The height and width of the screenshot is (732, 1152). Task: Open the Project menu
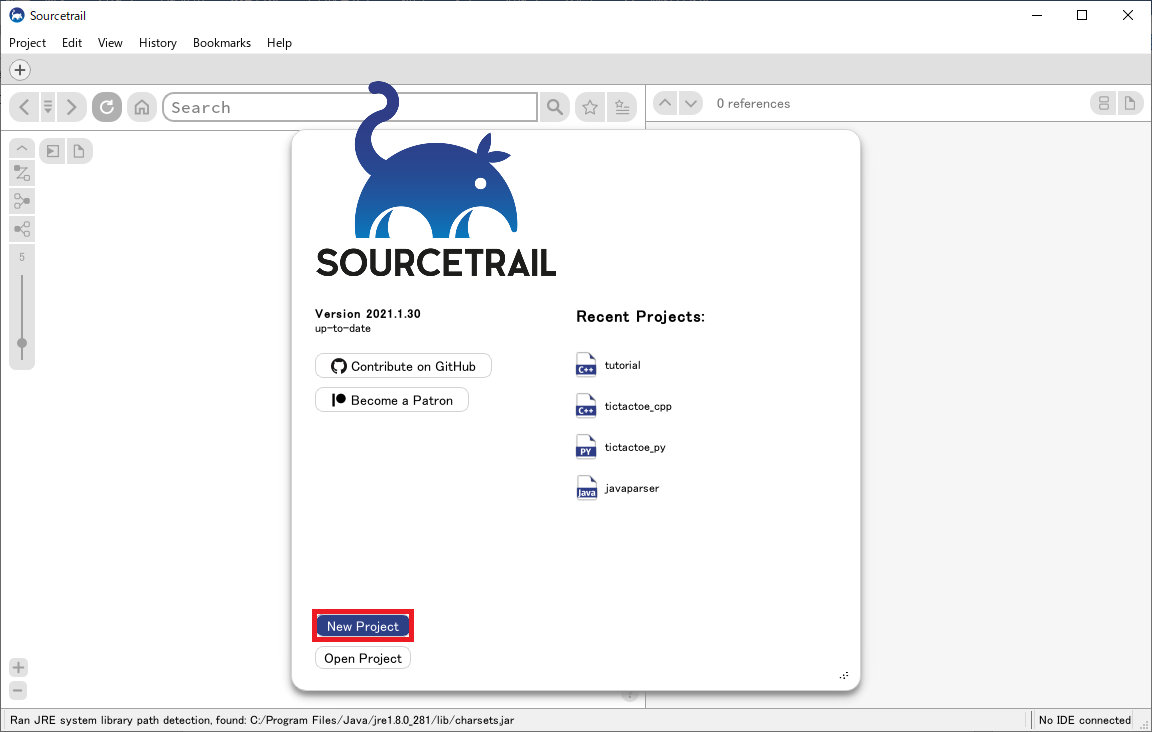(27, 42)
